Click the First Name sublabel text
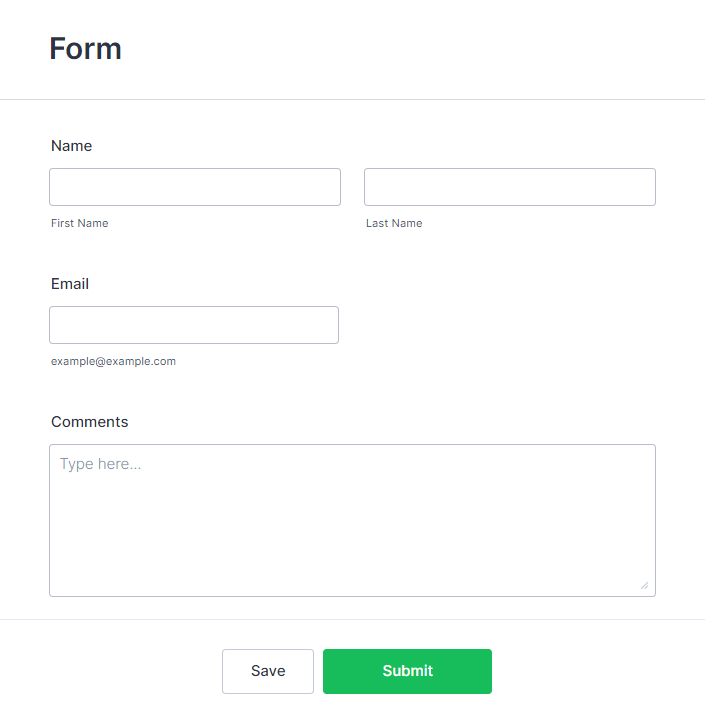 pos(80,223)
